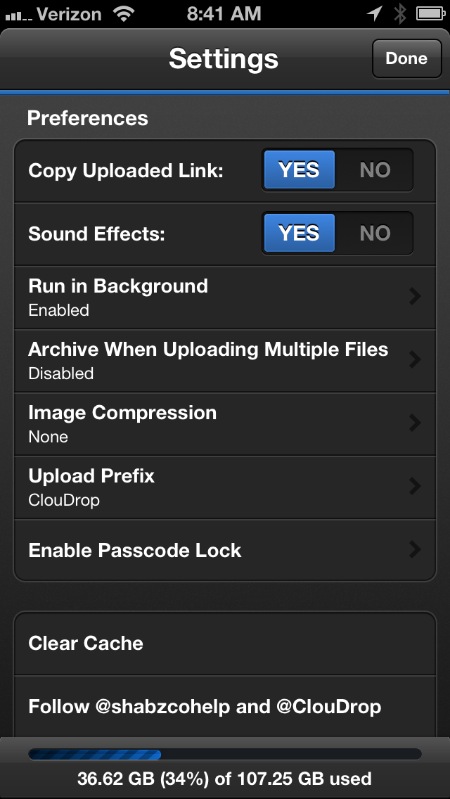Switch Sound Effects to YES
The height and width of the screenshot is (799, 450).
click(299, 233)
